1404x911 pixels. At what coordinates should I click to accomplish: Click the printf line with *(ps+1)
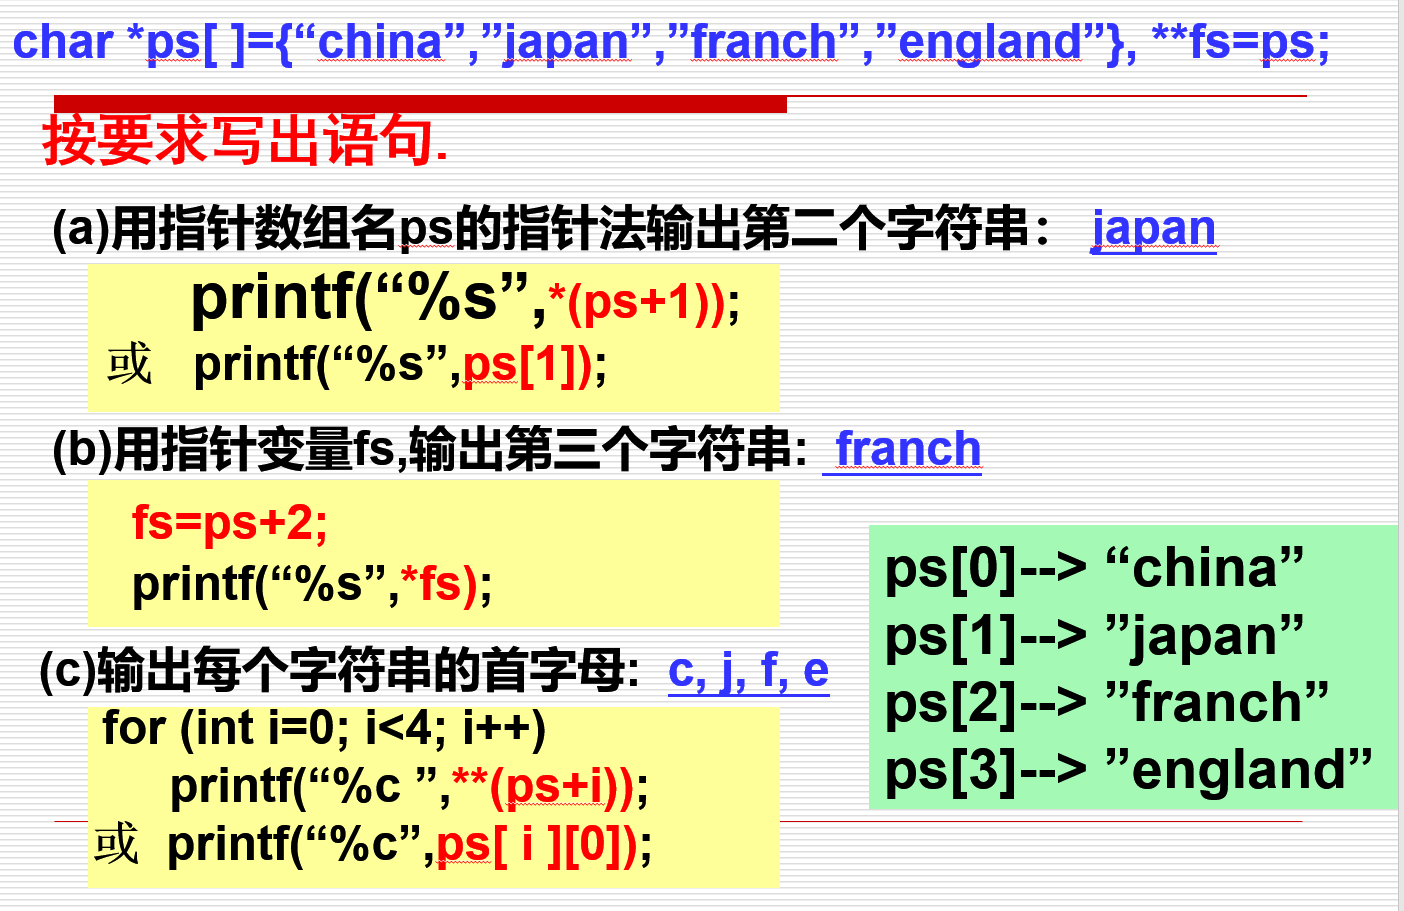point(465,299)
